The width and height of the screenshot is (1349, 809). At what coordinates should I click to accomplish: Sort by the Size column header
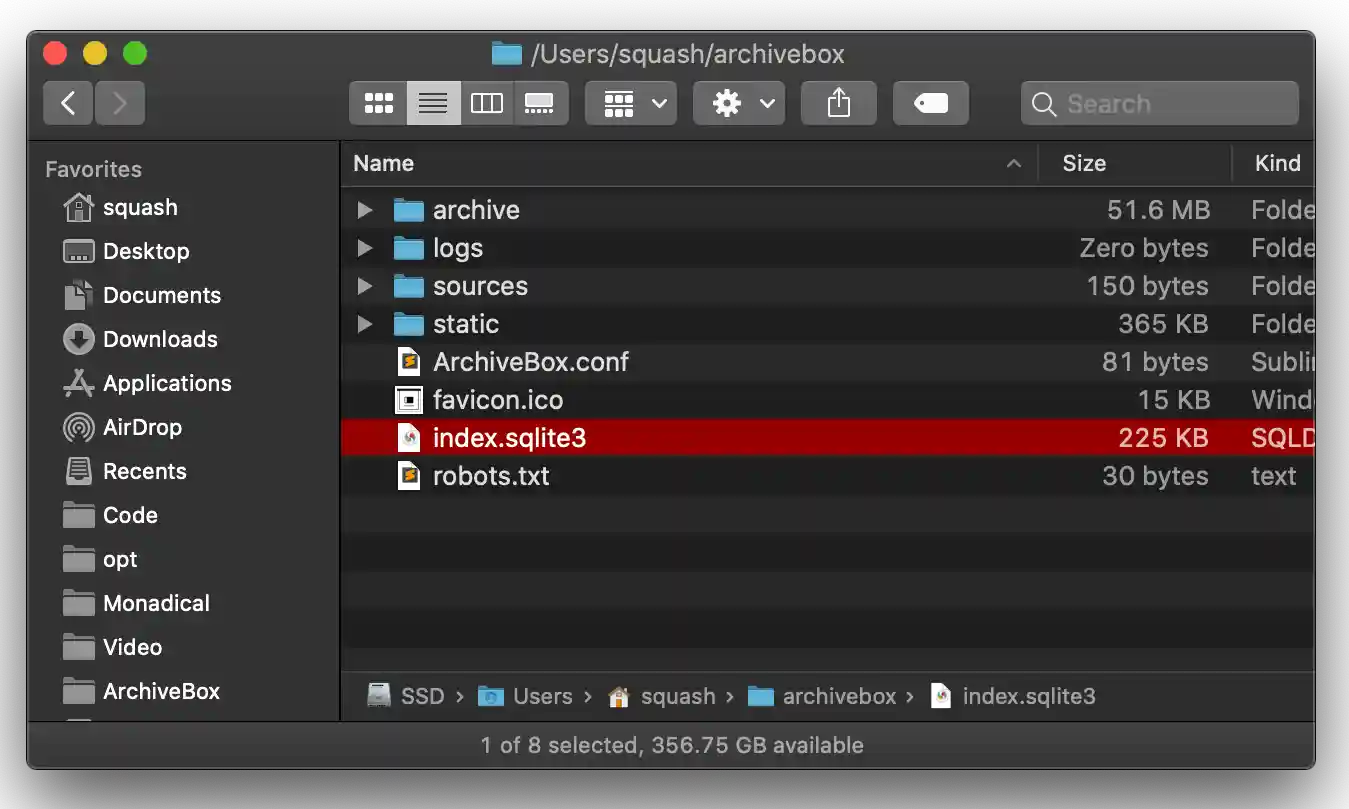tap(1135, 163)
